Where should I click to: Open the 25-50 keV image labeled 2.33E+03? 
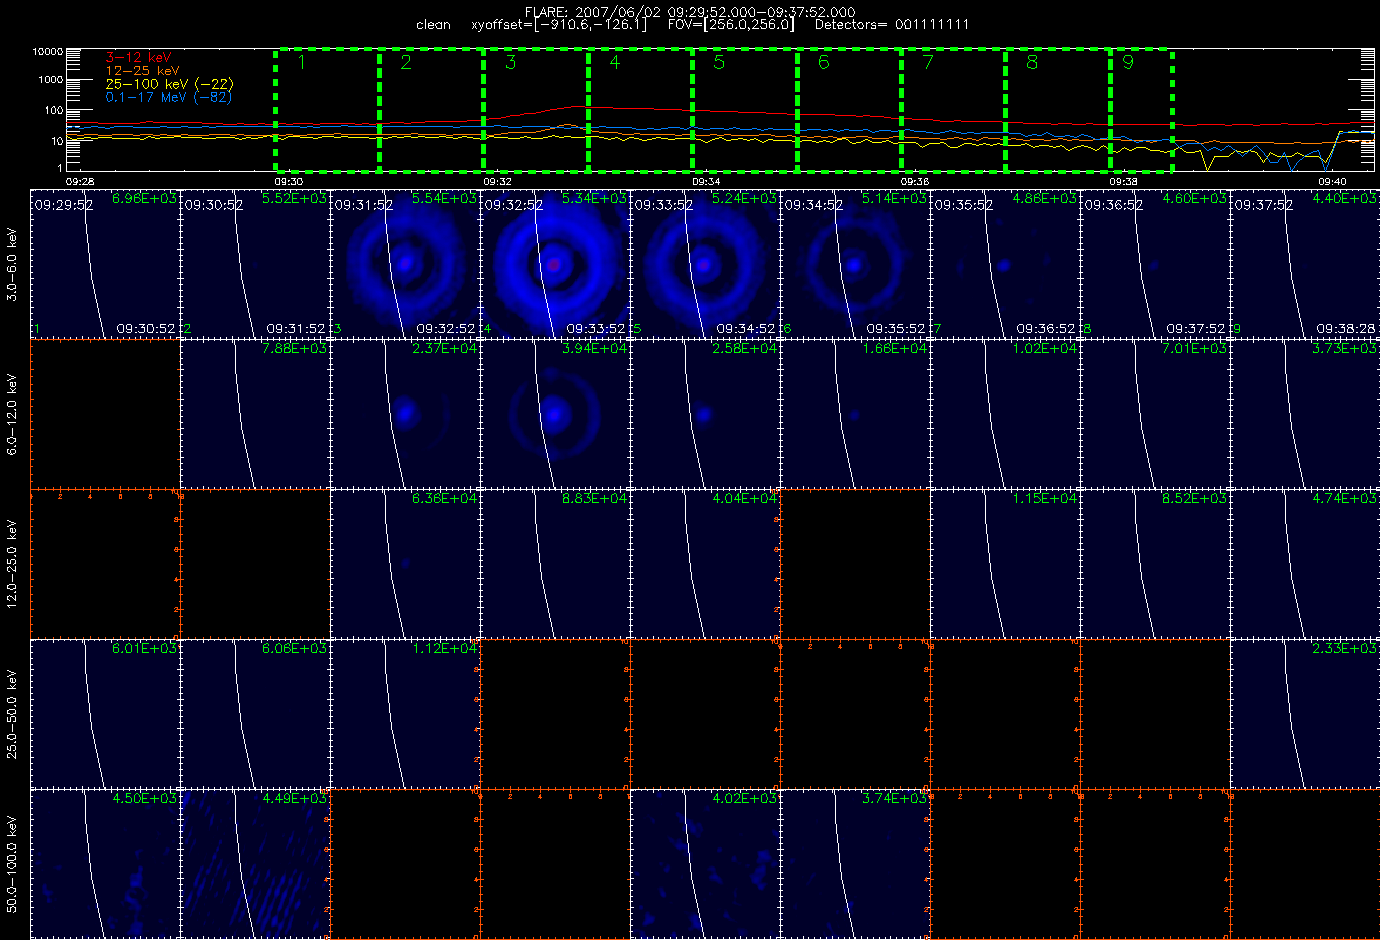(x=1305, y=714)
